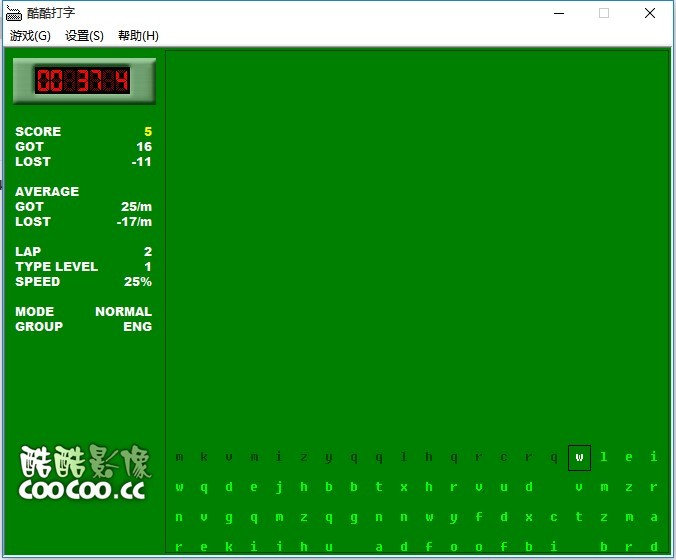Close the 酷酷打字 window
Viewport: 676px width, 560px height.
650,13
